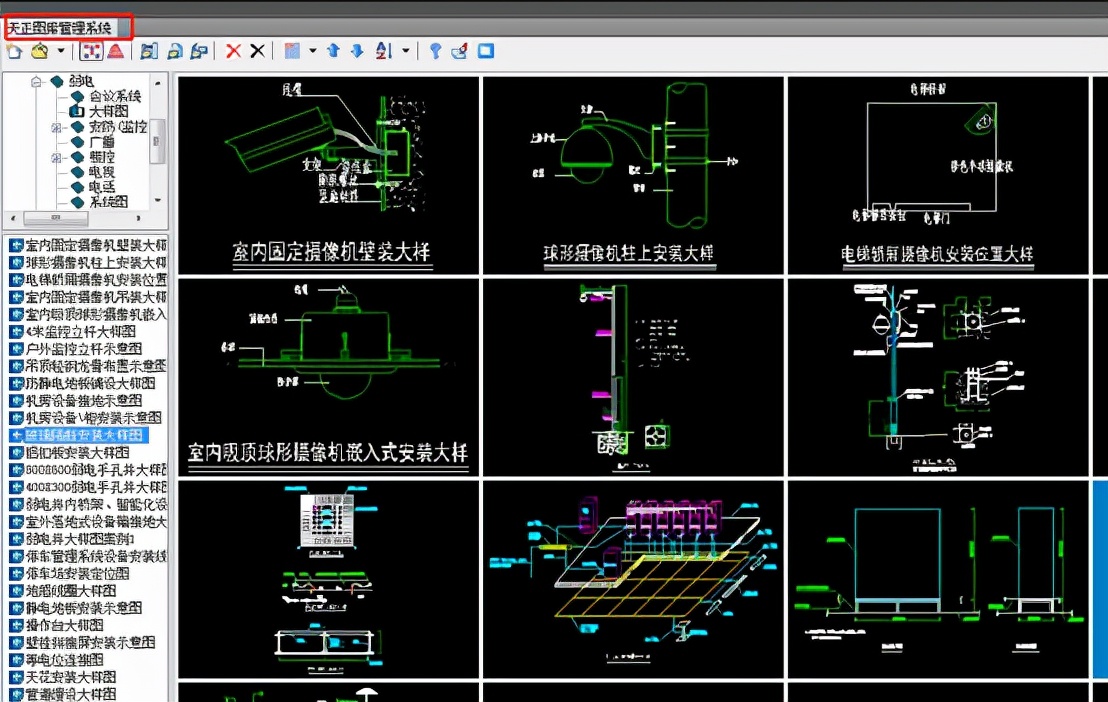
Task: Open the dropdown arrow beside open-folder icon
Action: click(61, 51)
